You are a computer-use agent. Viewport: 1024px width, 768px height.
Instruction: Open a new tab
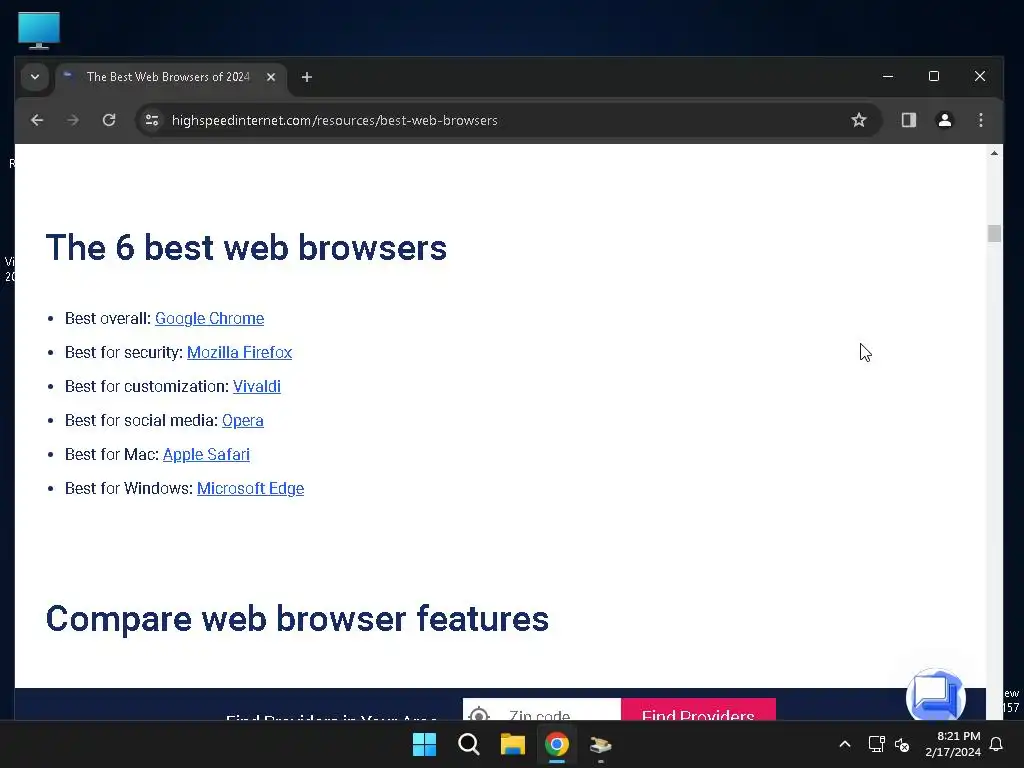(306, 77)
